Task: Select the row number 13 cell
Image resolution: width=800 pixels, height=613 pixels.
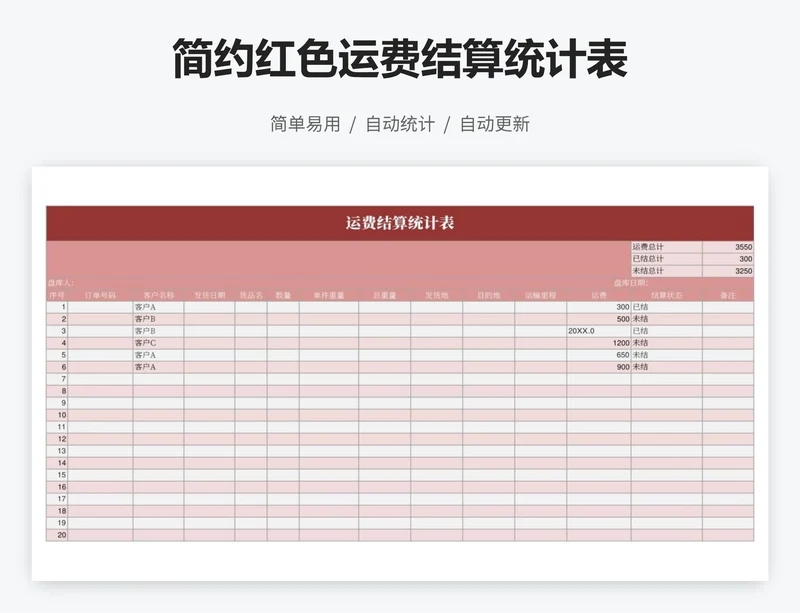Action: (57, 451)
